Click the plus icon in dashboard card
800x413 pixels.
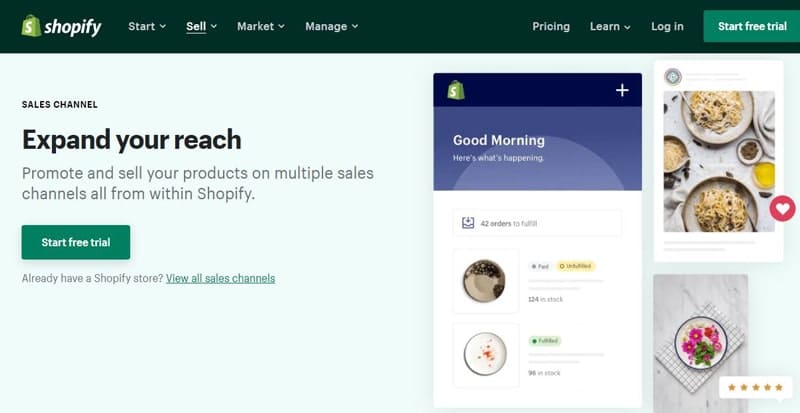[622, 90]
